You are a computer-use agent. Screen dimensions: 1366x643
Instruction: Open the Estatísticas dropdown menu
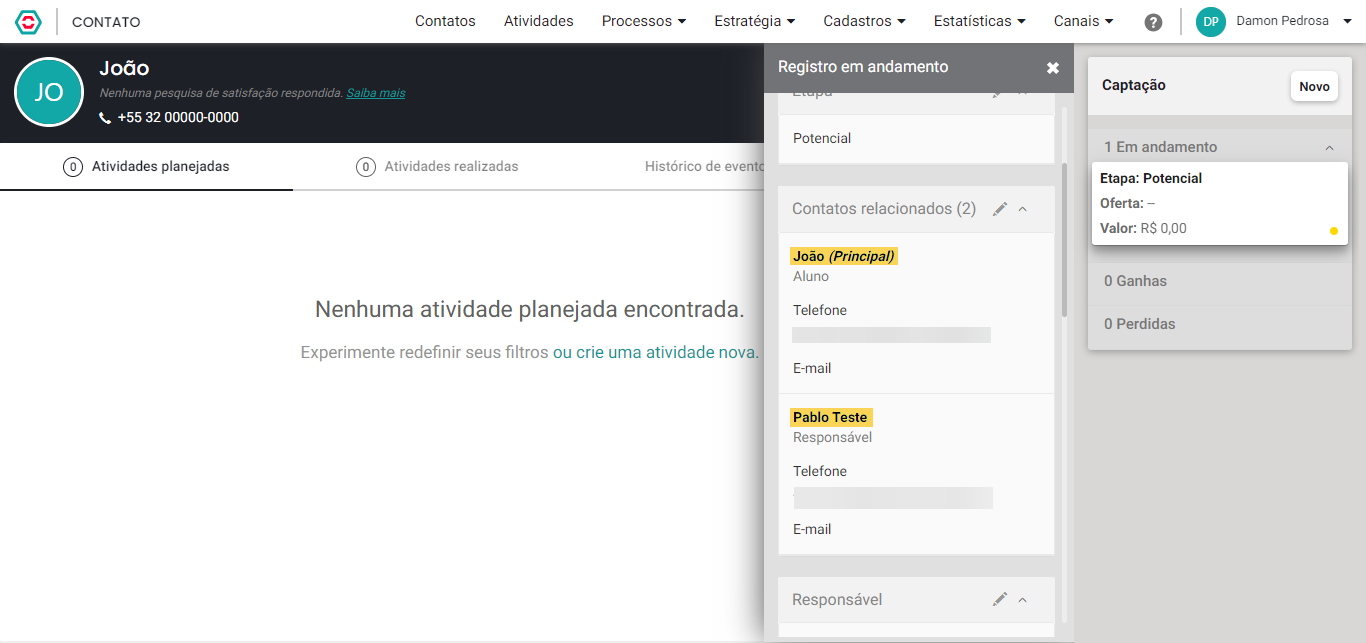(x=980, y=21)
